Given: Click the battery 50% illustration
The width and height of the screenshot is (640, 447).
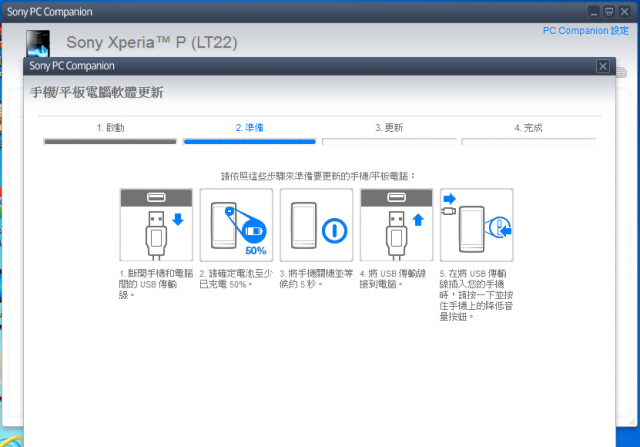Looking at the screenshot, I should pos(236,225).
